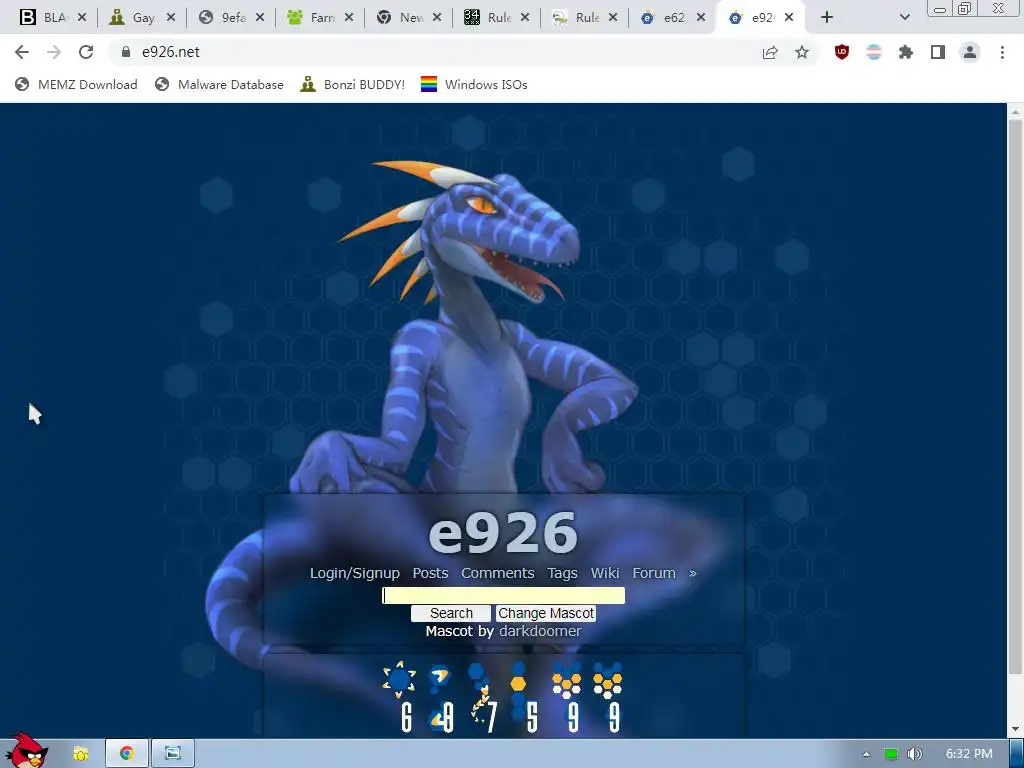Image resolution: width=1024 pixels, height=768 pixels.
Task: Open the taskbar window switcher program
Action: (172, 754)
